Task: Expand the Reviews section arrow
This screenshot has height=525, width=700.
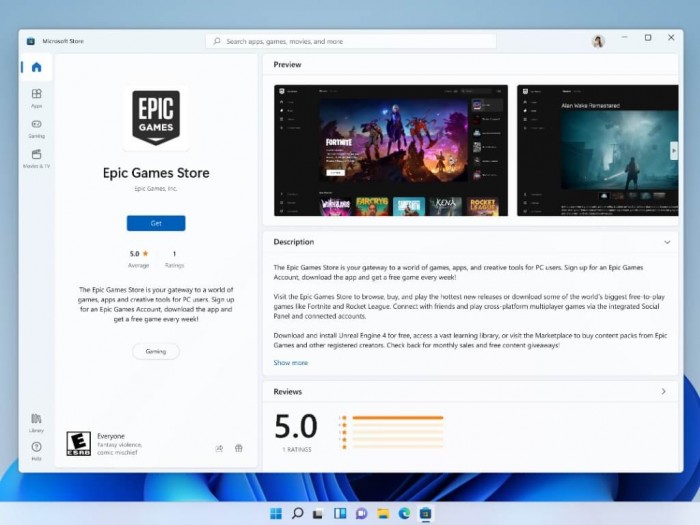Action: (663, 391)
